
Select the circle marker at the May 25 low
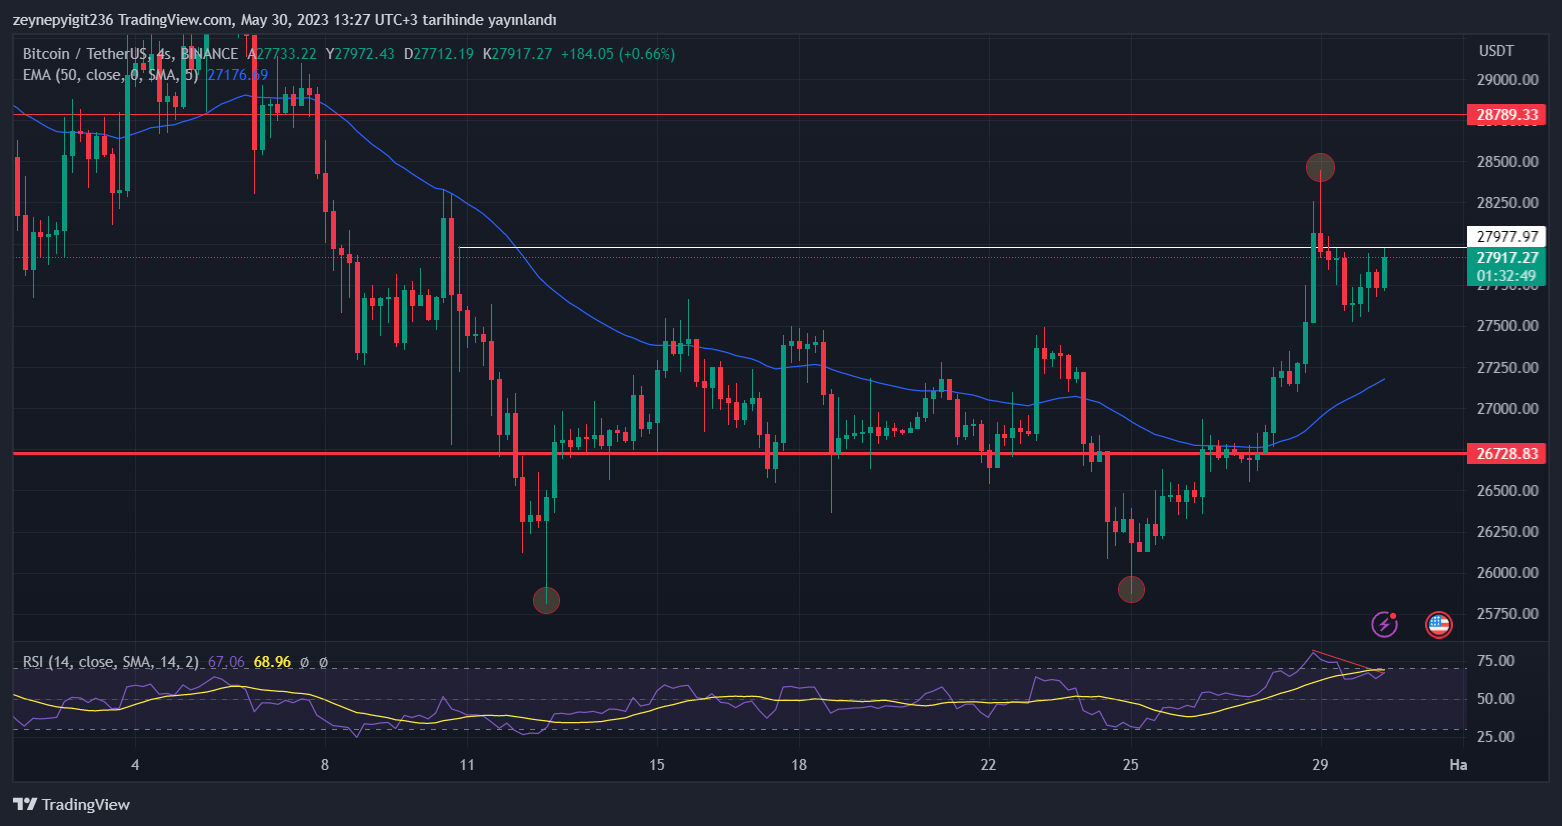click(x=1131, y=590)
